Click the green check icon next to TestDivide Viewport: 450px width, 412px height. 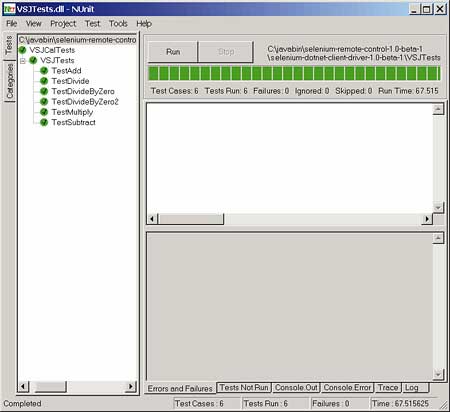(44, 81)
